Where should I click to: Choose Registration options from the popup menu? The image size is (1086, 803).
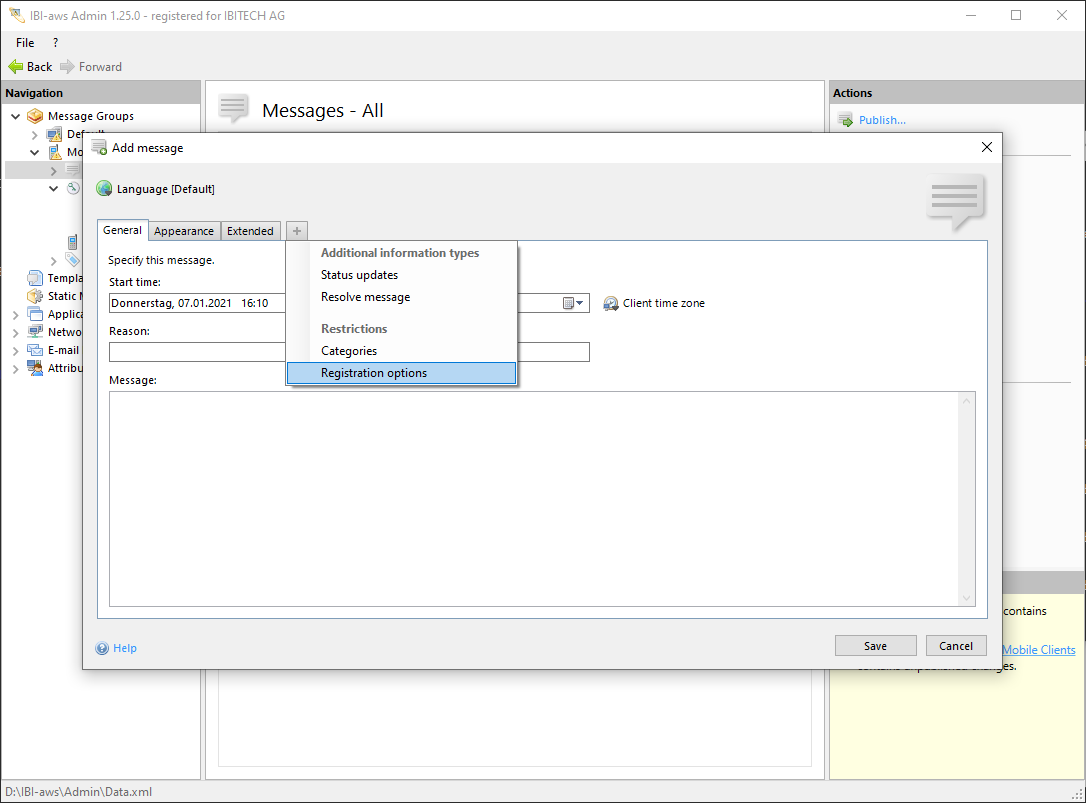click(x=374, y=373)
